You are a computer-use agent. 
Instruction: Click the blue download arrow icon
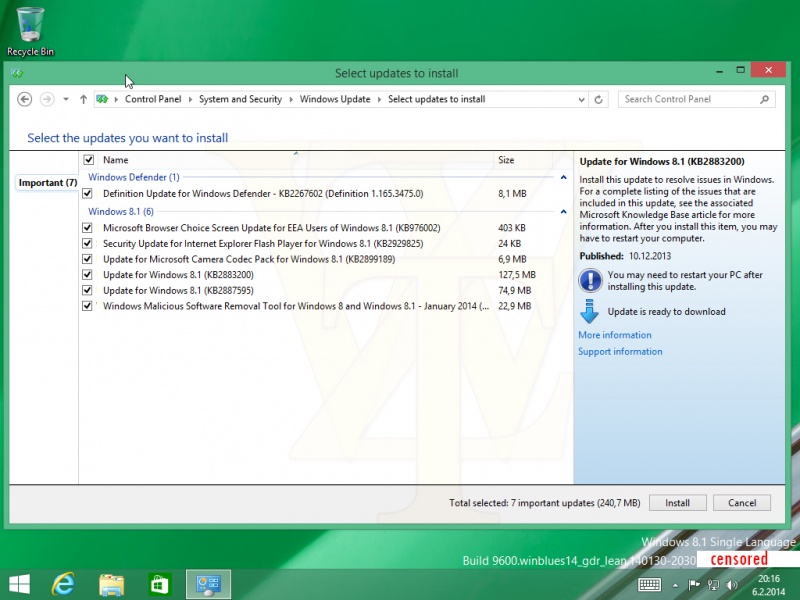coord(589,311)
